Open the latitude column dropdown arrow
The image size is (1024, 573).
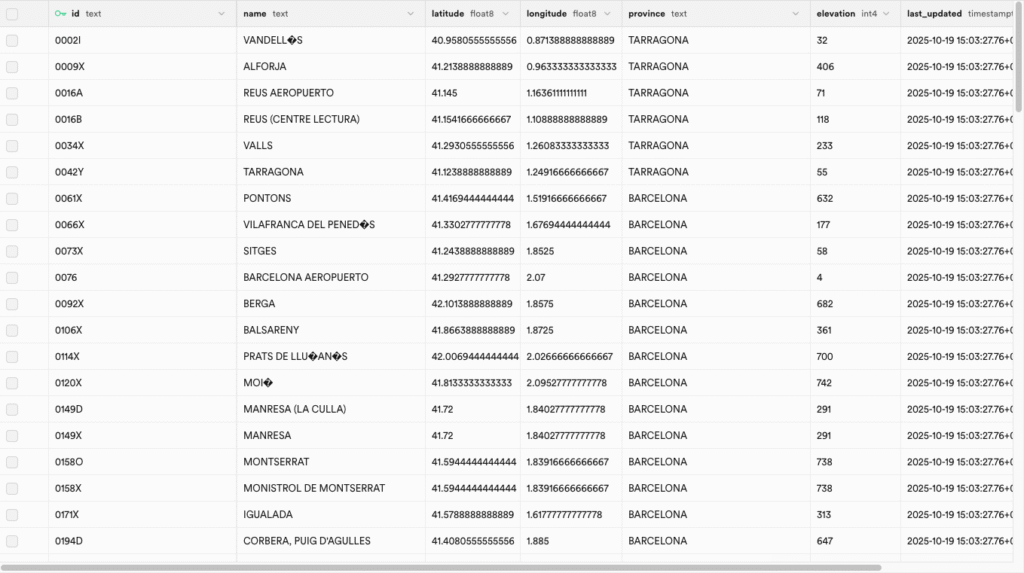pyautogui.click(x=505, y=14)
